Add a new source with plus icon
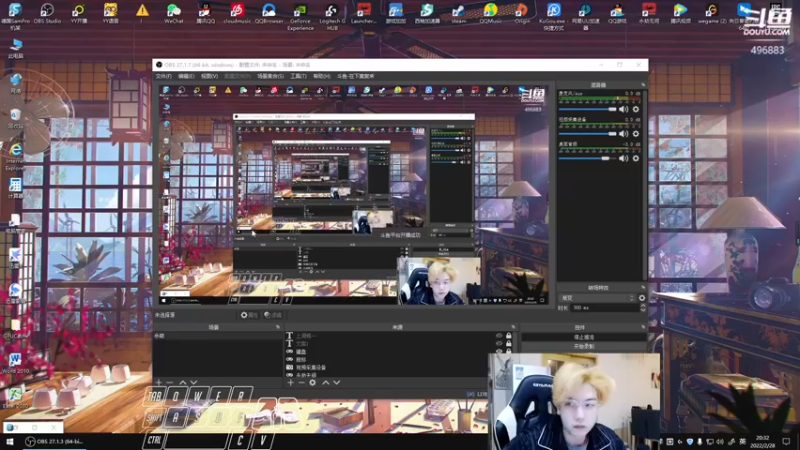 click(290, 382)
